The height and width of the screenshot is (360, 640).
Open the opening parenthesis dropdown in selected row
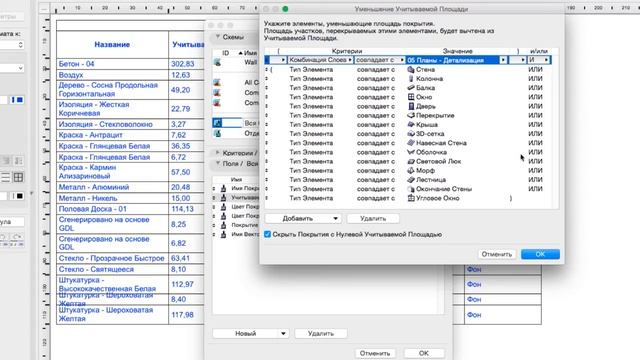(278, 60)
